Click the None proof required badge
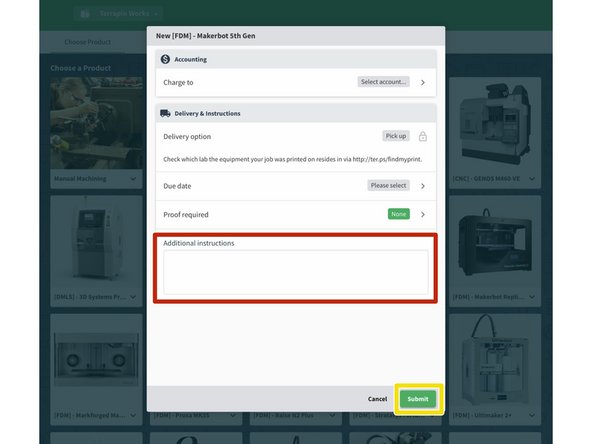The height and width of the screenshot is (444, 592). (398, 214)
